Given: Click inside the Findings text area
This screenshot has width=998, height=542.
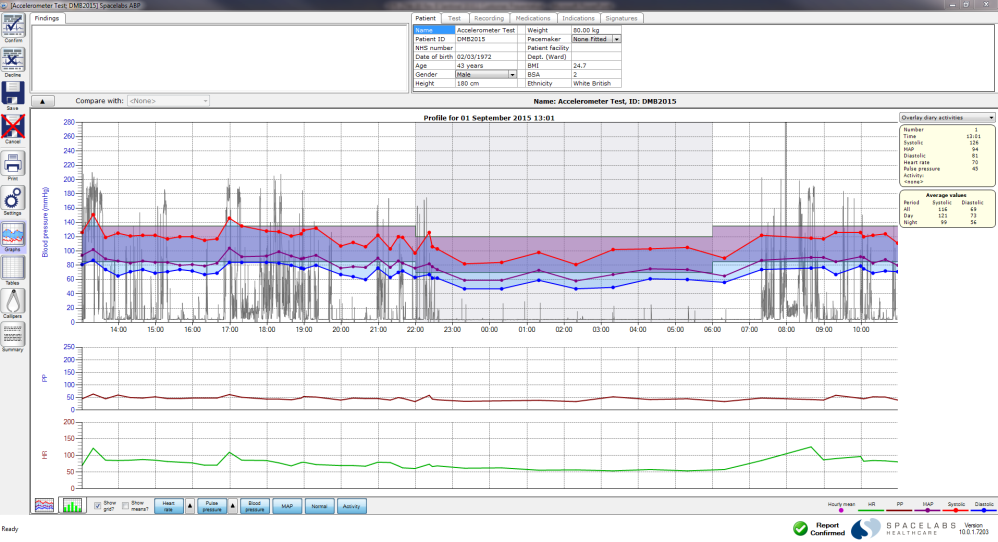Looking at the screenshot, I should tap(220, 58).
